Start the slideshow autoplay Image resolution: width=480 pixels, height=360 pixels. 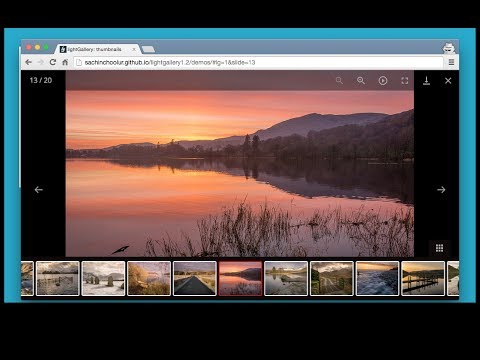(x=383, y=81)
